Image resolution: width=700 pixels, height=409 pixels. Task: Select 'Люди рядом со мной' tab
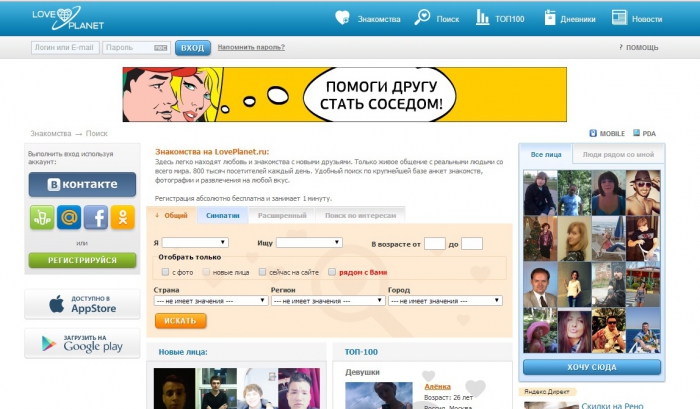618,154
